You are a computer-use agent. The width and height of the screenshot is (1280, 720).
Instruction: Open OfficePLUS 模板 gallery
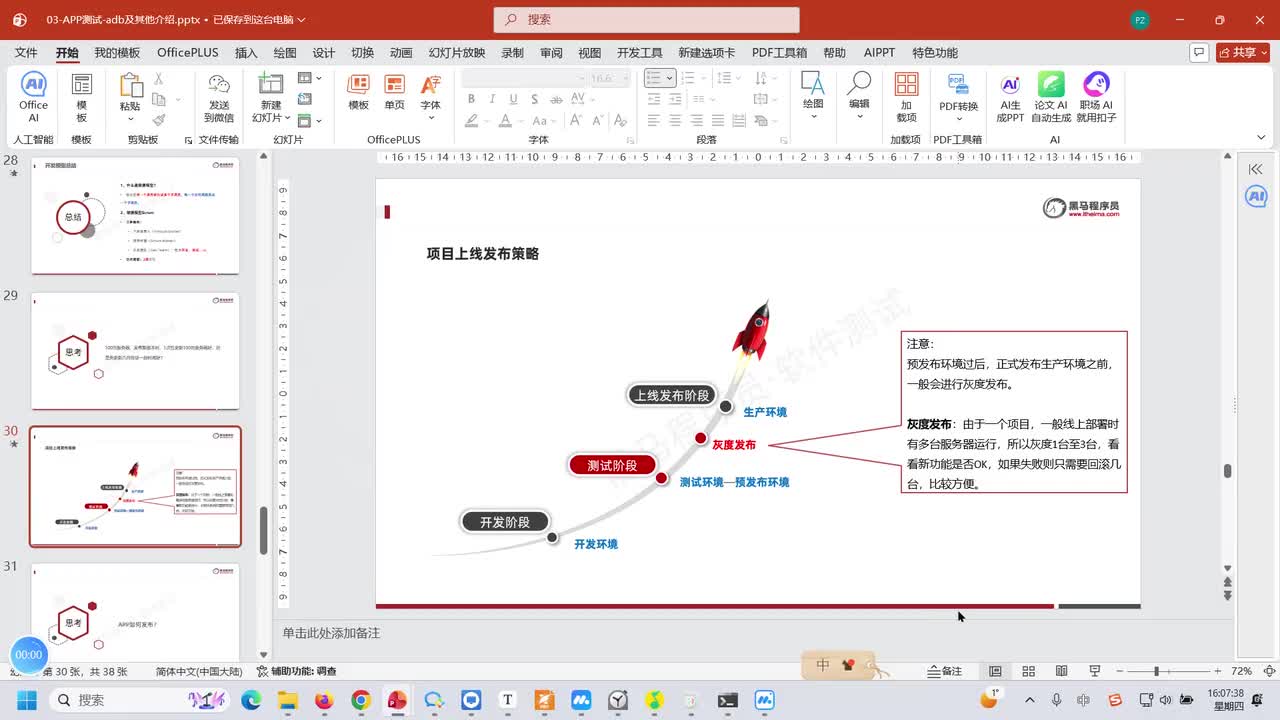point(358,92)
